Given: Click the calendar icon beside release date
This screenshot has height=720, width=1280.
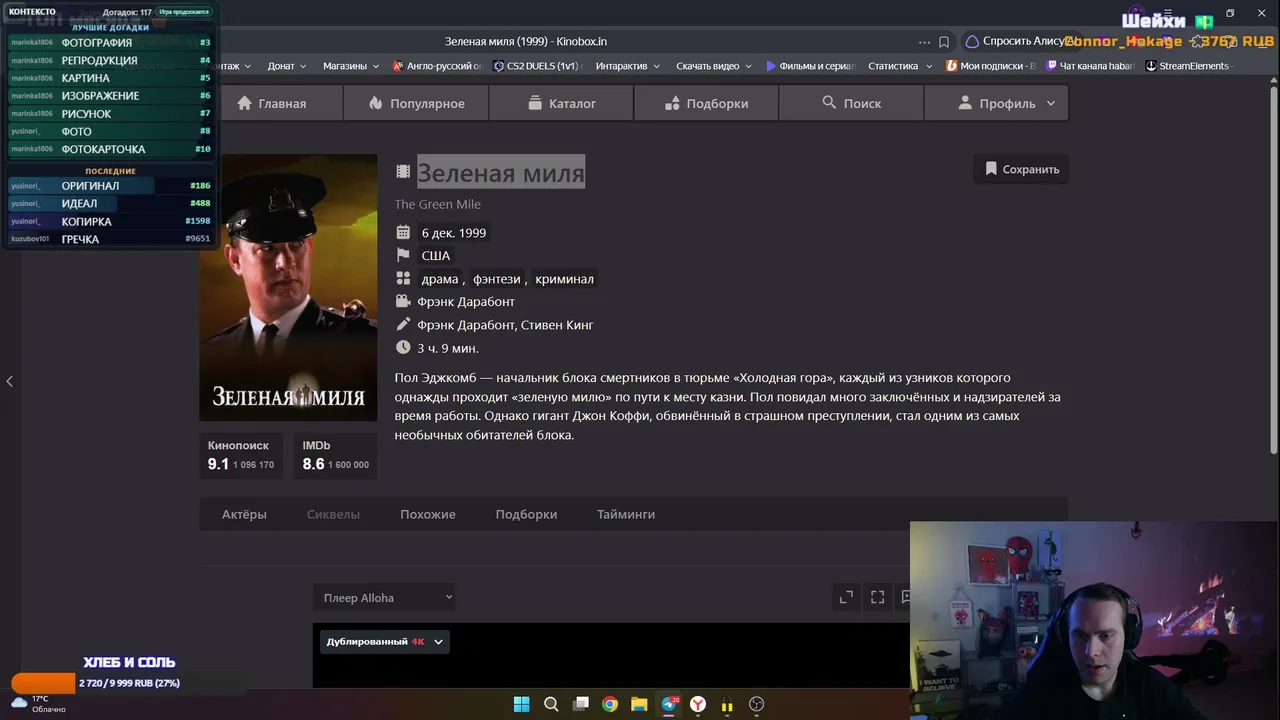Looking at the screenshot, I should point(403,232).
